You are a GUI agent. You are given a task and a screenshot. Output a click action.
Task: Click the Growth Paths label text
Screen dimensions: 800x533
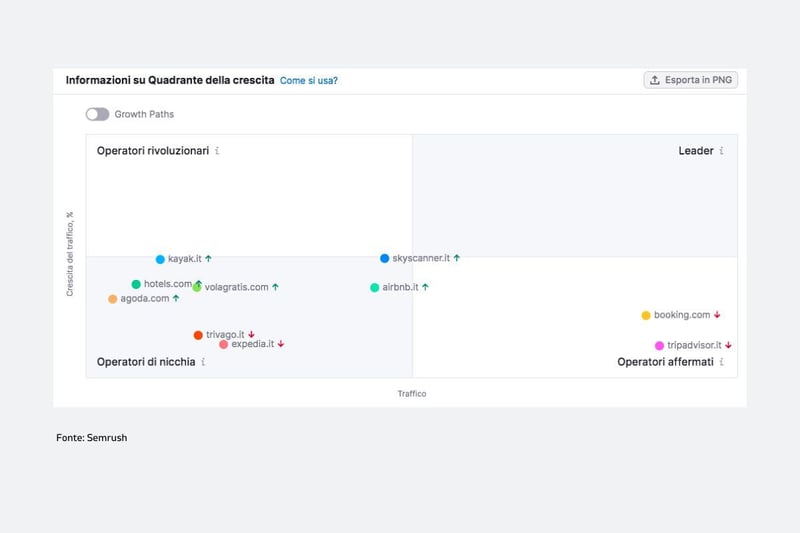144,114
